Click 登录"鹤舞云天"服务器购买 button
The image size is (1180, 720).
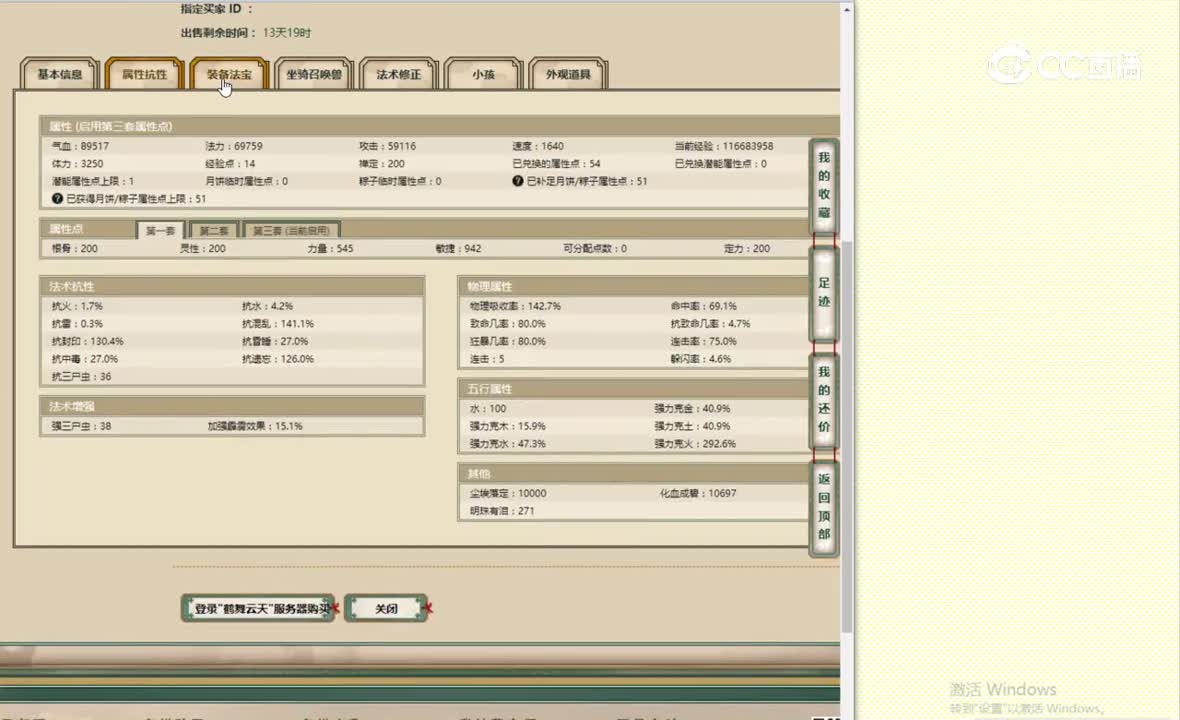coord(258,609)
